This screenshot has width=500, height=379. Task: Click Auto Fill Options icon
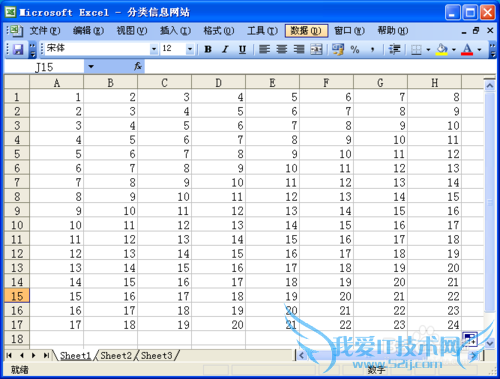(470, 339)
